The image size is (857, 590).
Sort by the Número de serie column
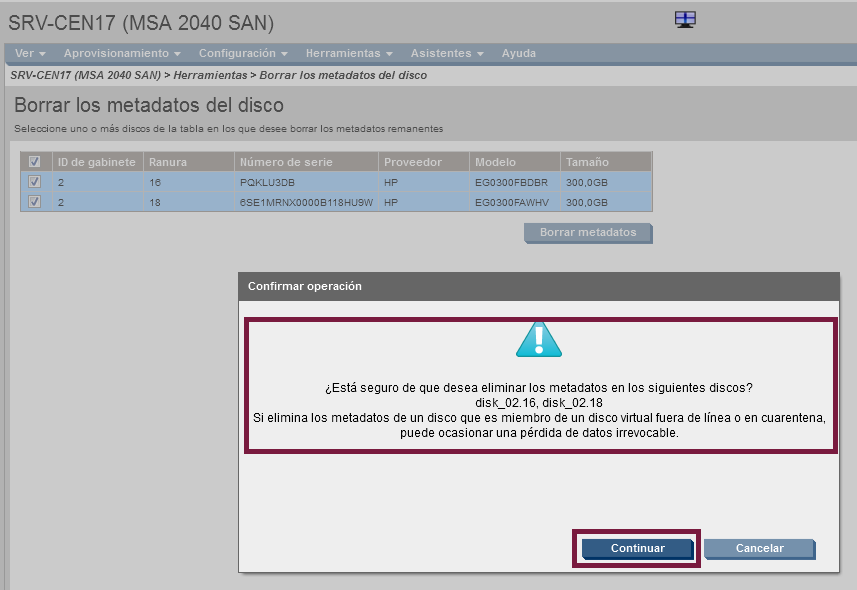pos(286,162)
